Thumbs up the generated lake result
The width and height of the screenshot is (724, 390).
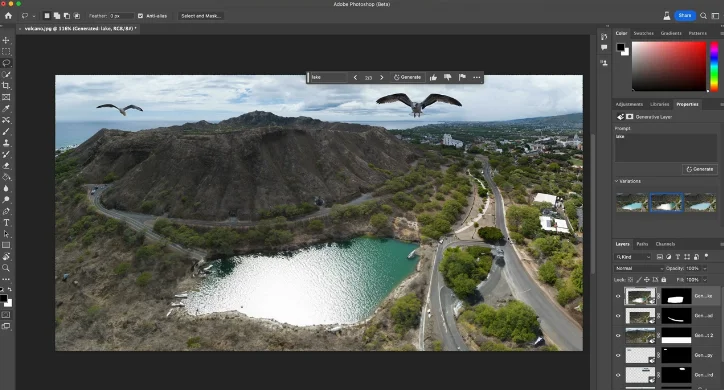click(x=433, y=78)
